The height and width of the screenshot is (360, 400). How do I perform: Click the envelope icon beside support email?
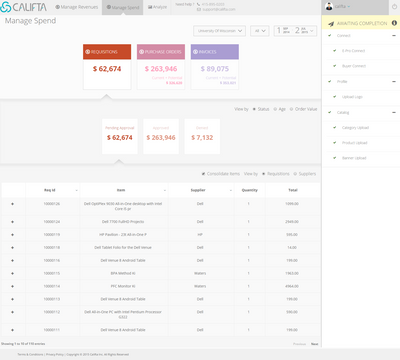(199, 9)
